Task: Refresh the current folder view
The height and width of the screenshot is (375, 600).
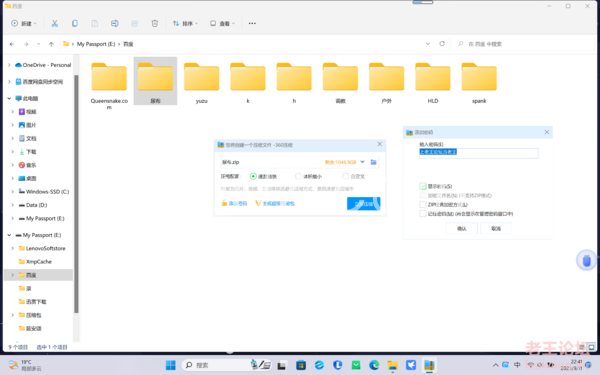Action: coord(442,44)
